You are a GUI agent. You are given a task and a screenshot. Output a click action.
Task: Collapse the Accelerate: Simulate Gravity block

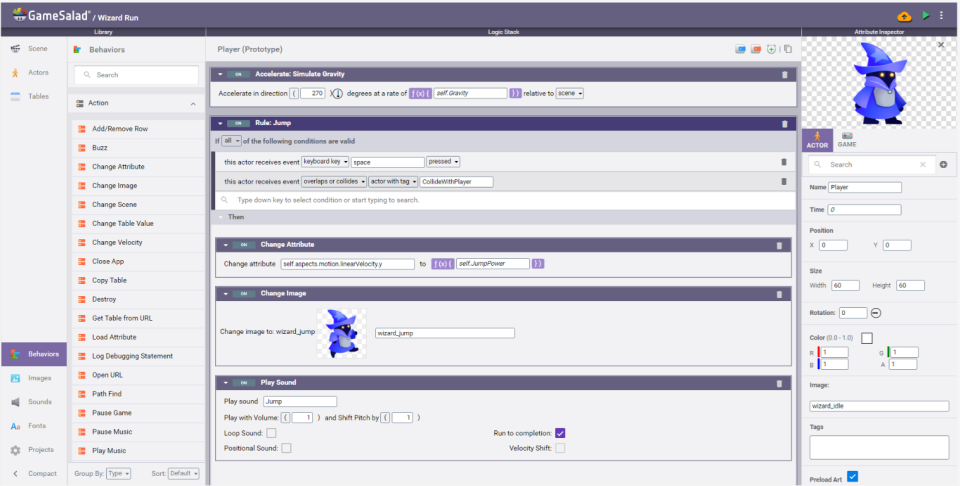pyautogui.click(x=220, y=74)
